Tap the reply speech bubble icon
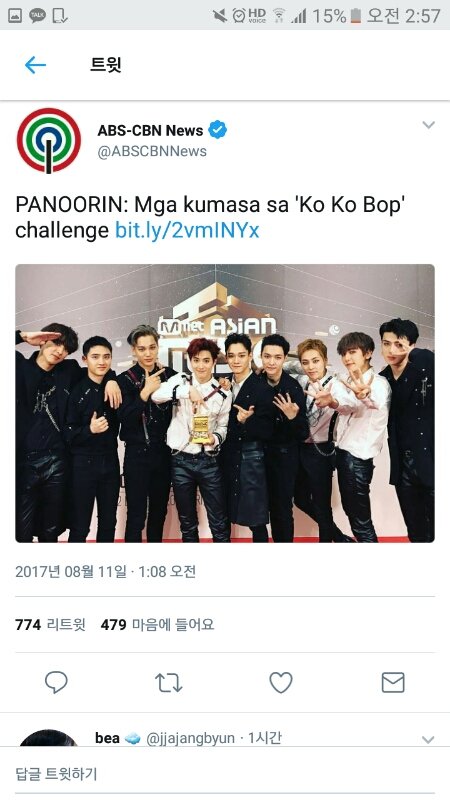The image size is (450, 800). pos(56,682)
